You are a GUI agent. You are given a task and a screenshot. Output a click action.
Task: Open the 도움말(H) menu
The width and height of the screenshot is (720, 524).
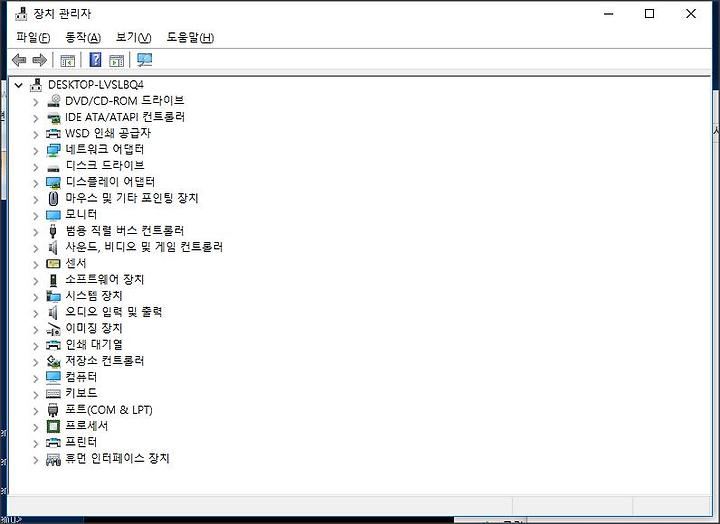190,37
